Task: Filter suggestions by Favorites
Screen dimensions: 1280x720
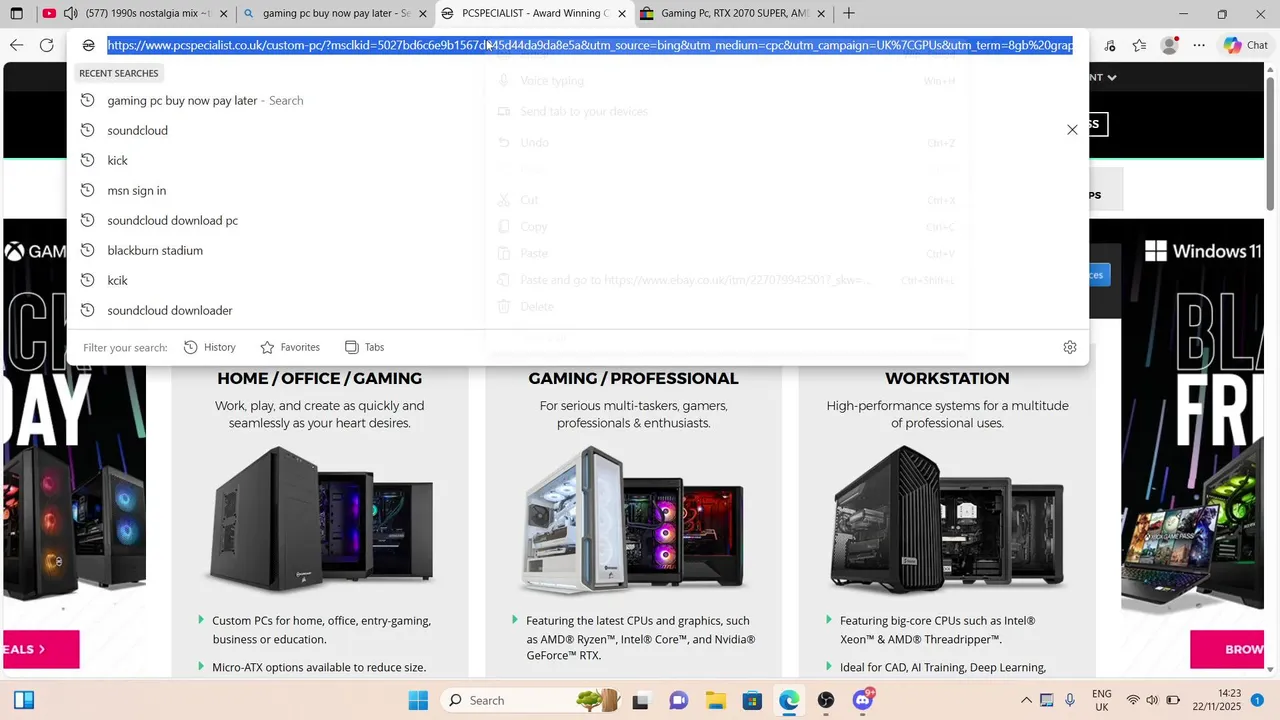Action: (290, 347)
